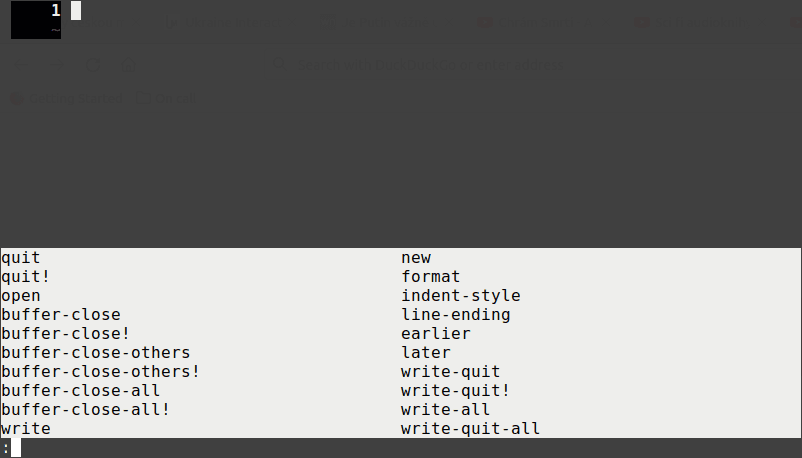Select the line-ending command
802x458 pixels.
pos(456,315)
